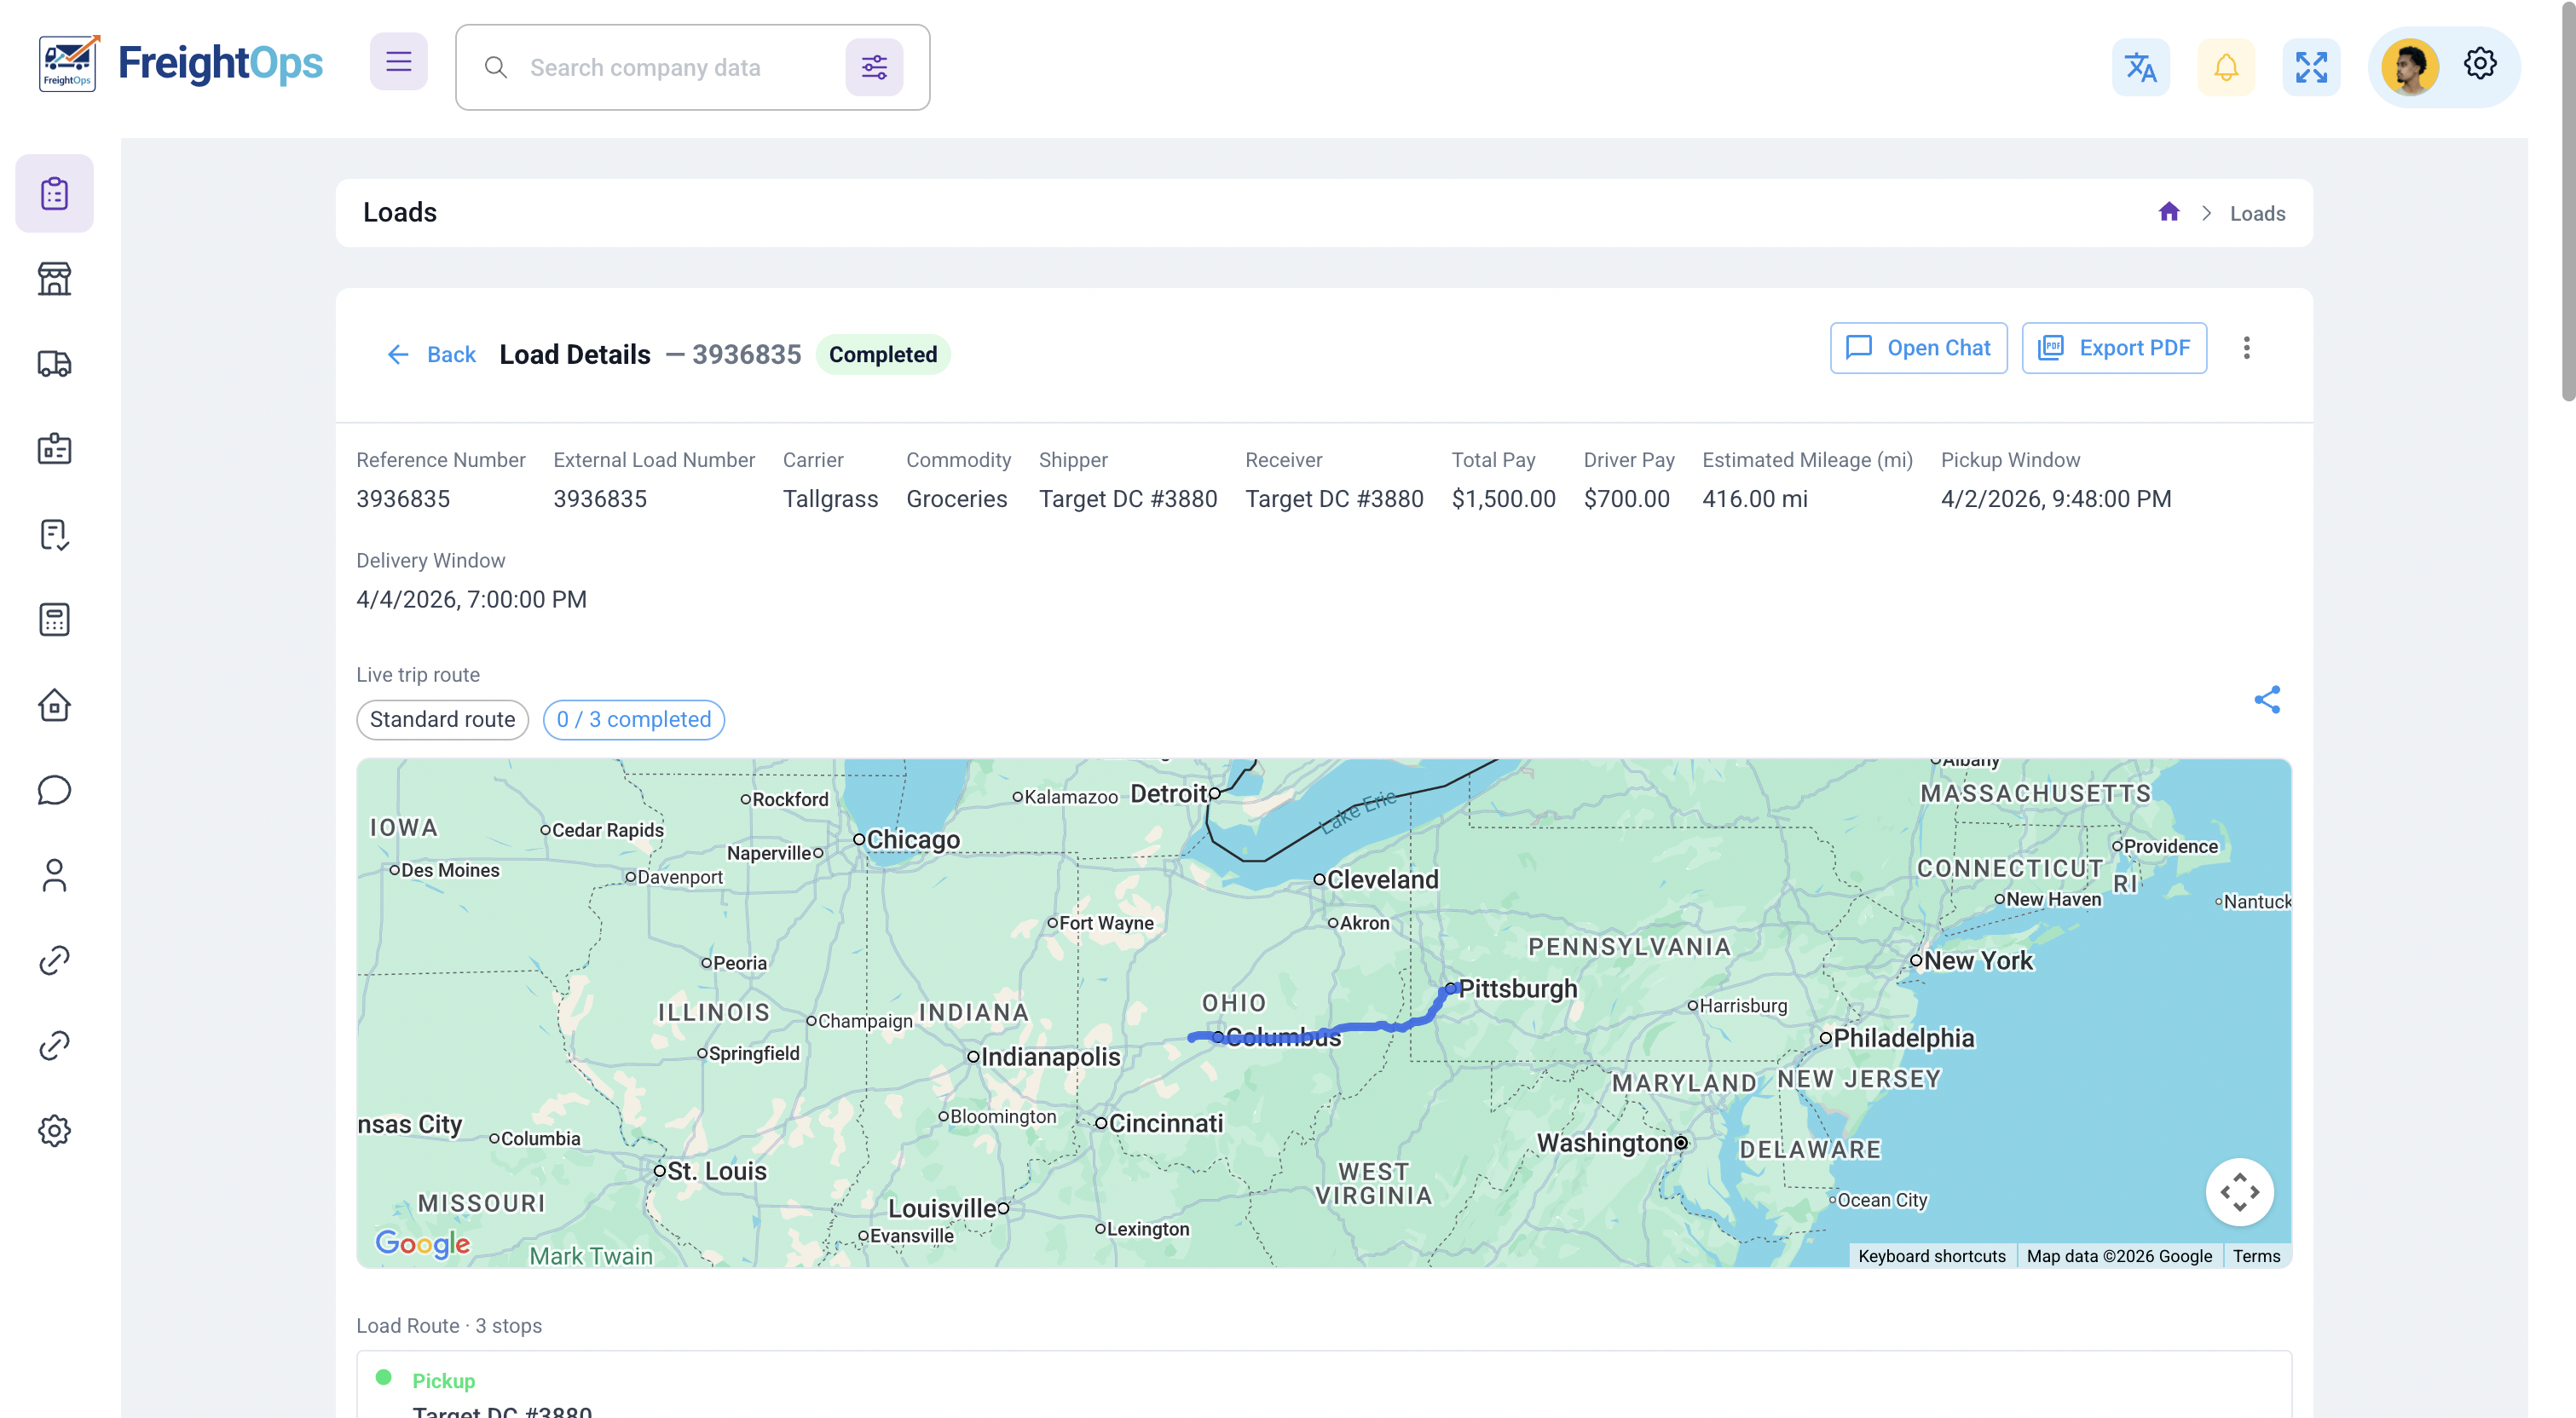This screenshot has height=1418, width=2576.
Task: Select estimated mileage 416.00 mi
Action: click(1754, 499)
